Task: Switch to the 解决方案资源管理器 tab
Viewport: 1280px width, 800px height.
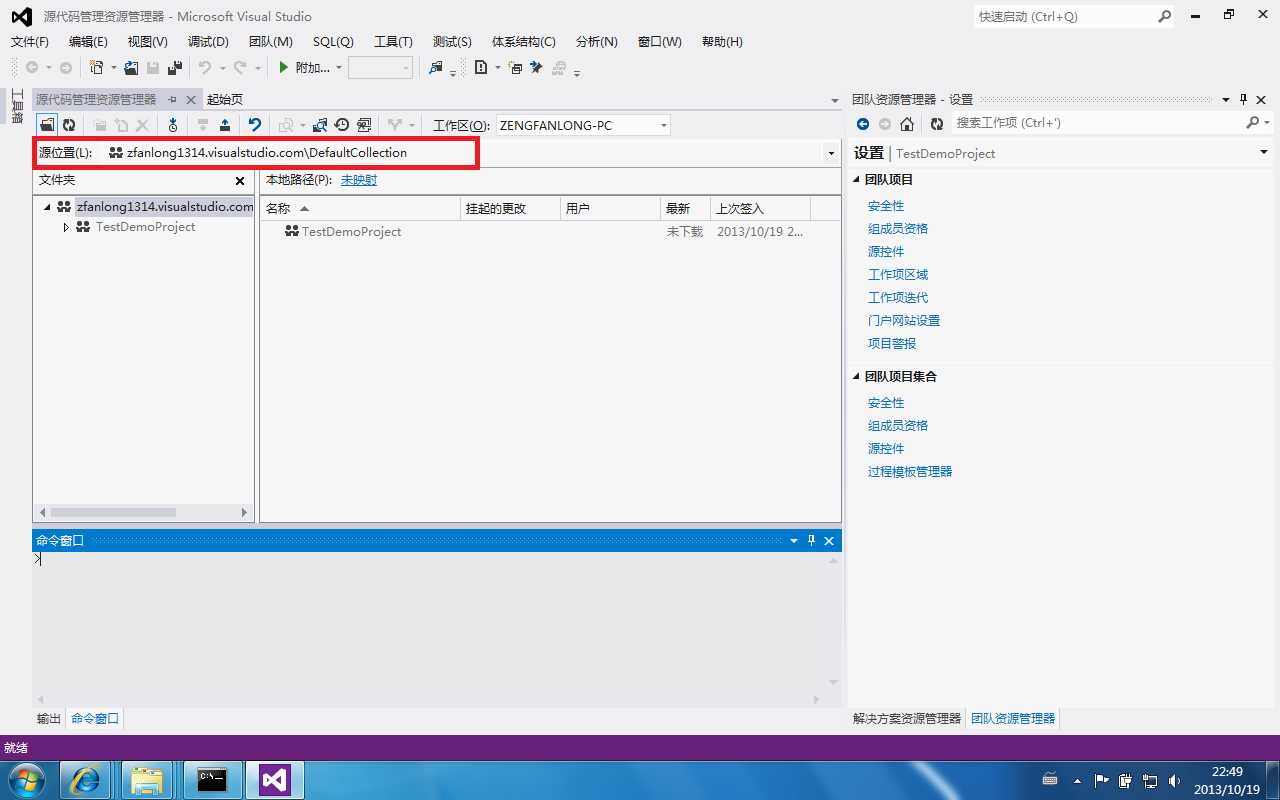Action: (907, 719)
